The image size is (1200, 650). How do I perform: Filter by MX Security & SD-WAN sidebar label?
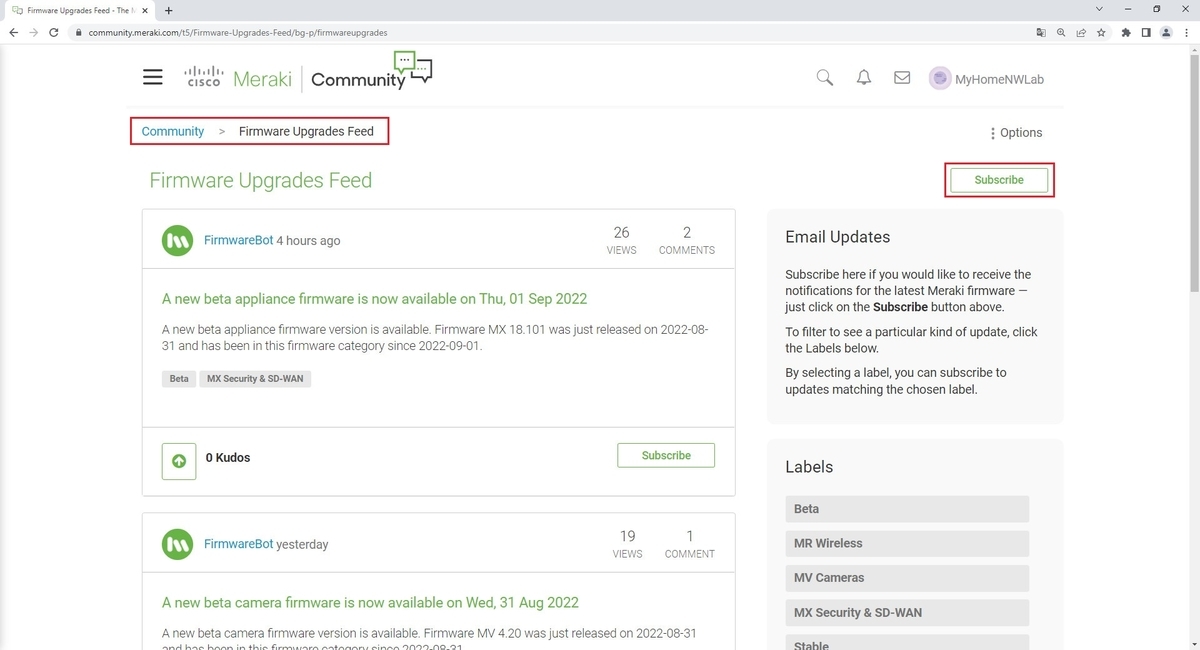click(907, 612)
